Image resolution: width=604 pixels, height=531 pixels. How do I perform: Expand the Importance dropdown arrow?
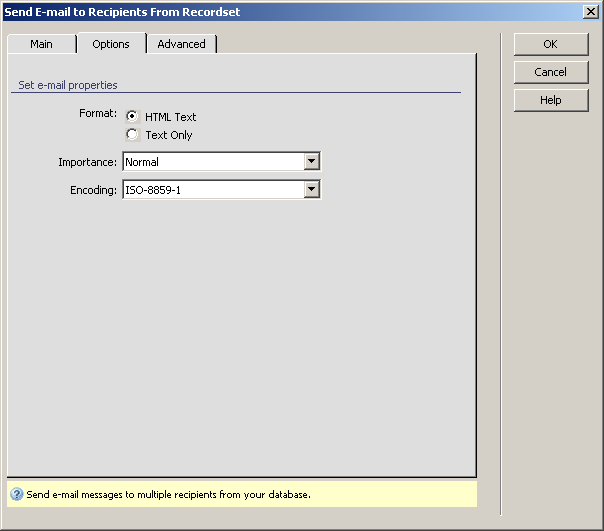(x=311, y=161)
